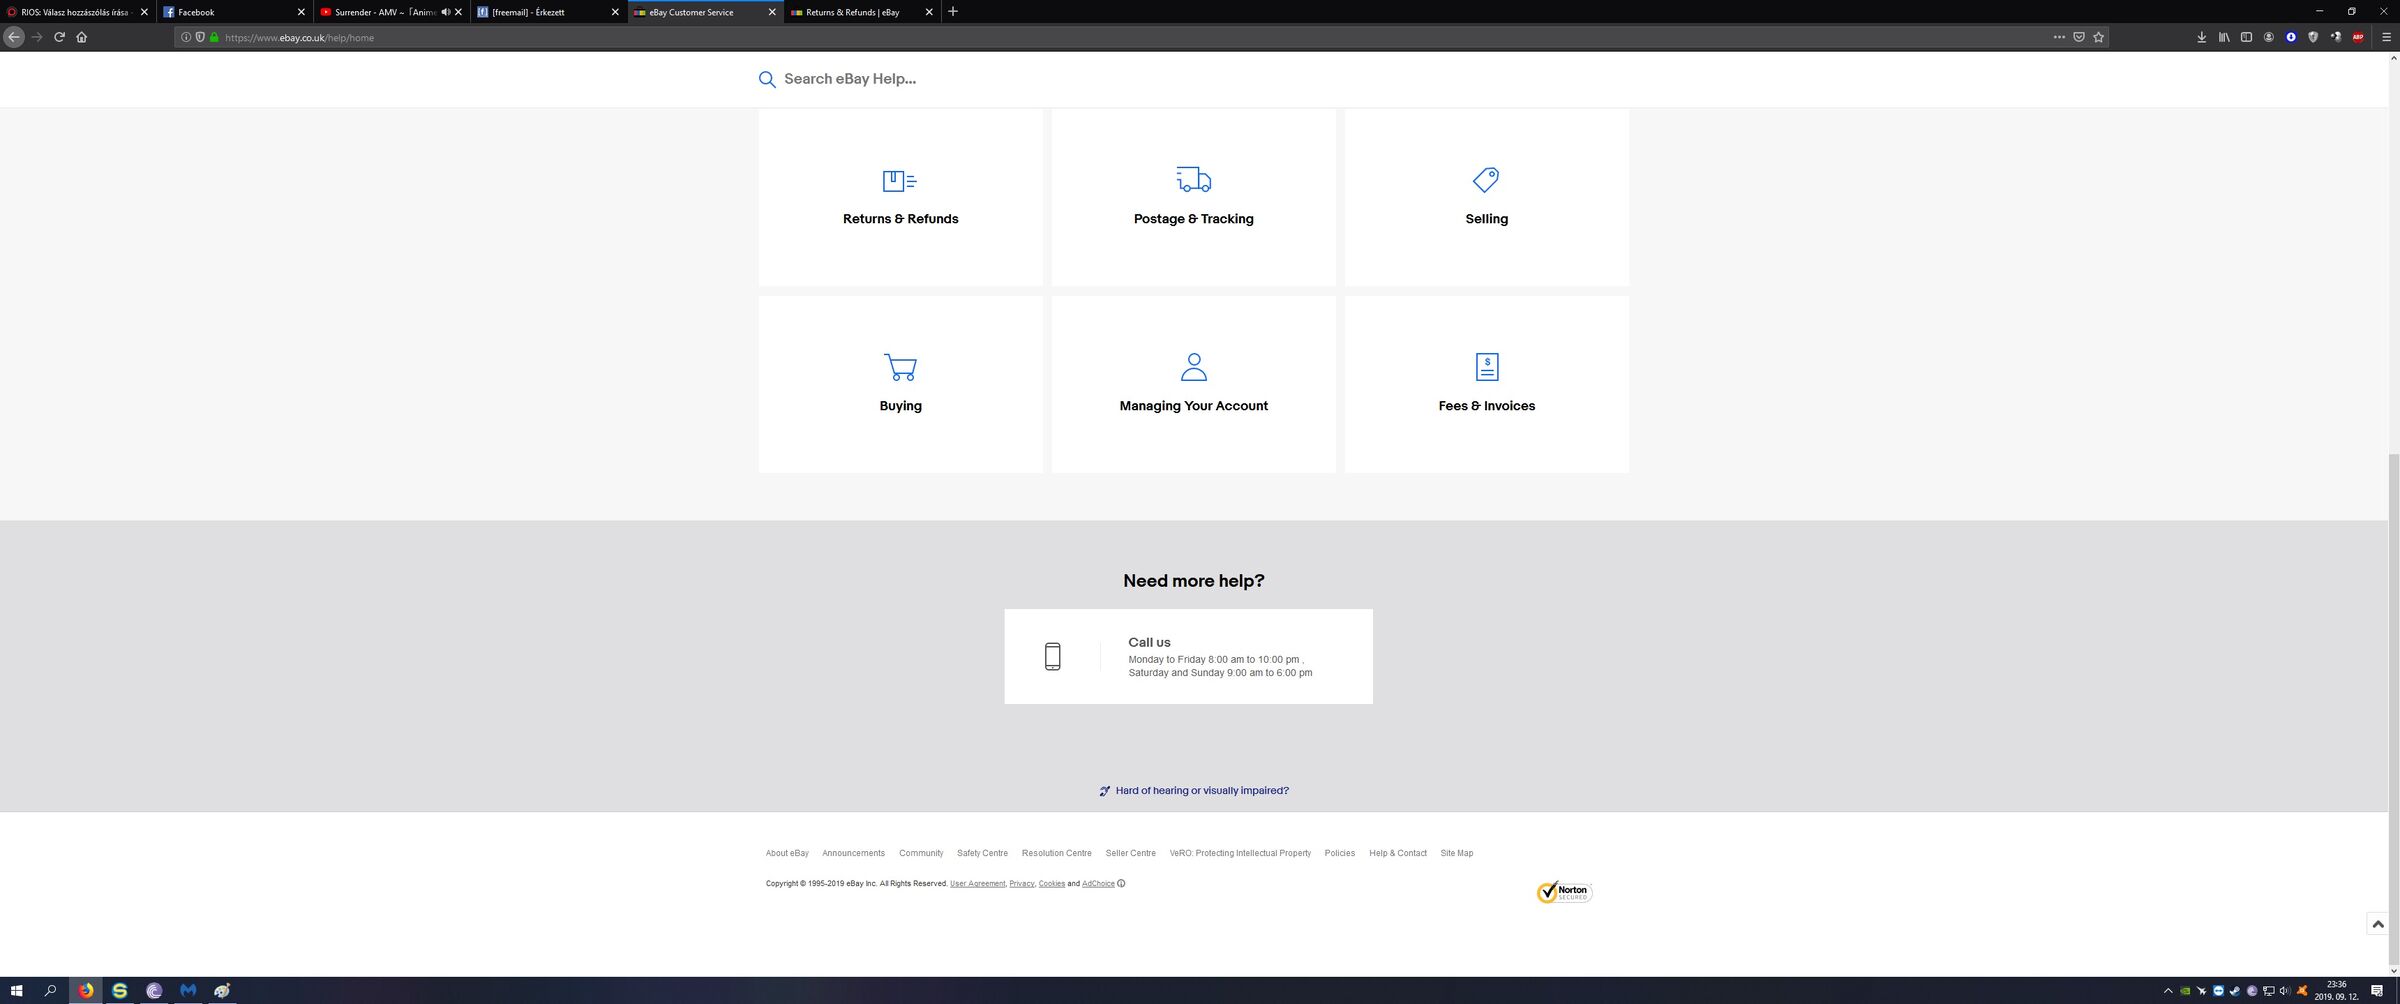This screenshot has width=2400, height=1004.
Task: Click the Returns & Refunds box icon
Action: tap(900, 180)
